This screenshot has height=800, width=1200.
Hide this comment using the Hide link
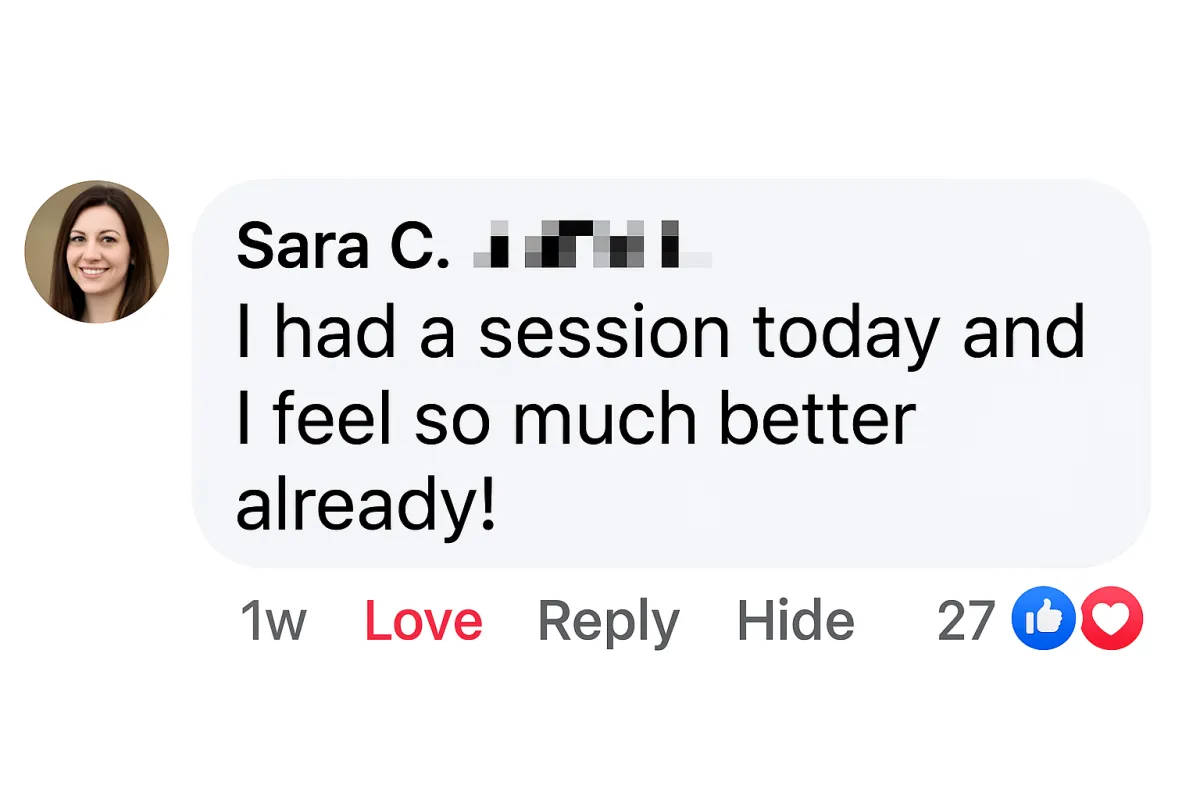pos(796,621)
